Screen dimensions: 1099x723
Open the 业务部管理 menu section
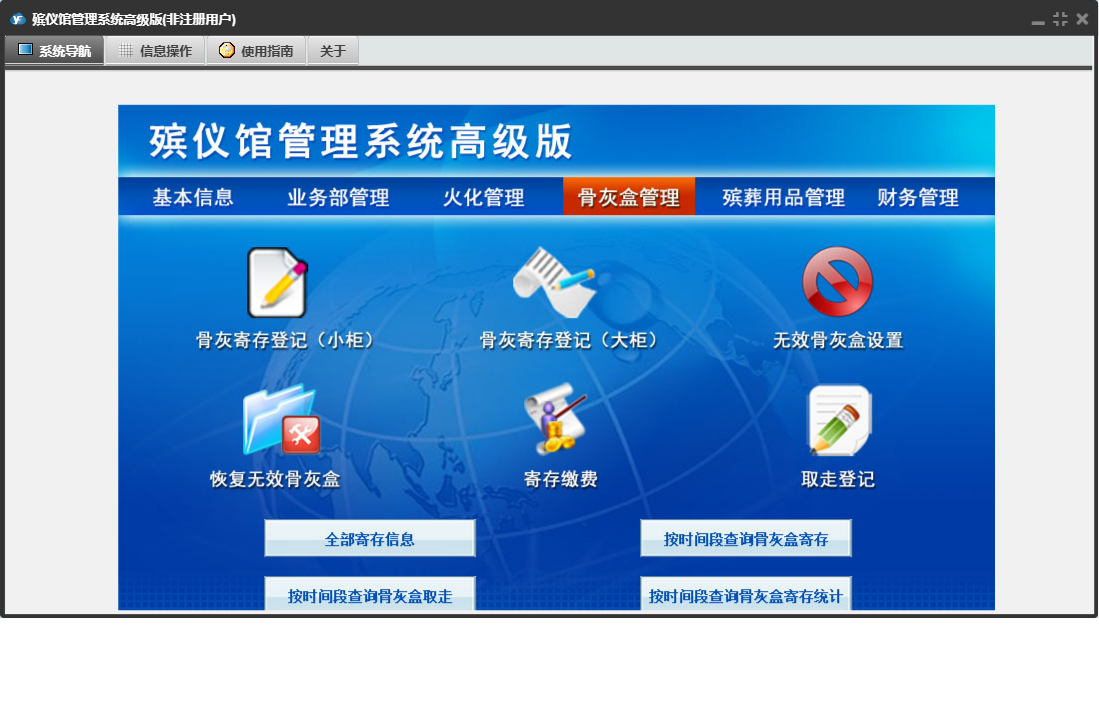[x=338, y=198]
